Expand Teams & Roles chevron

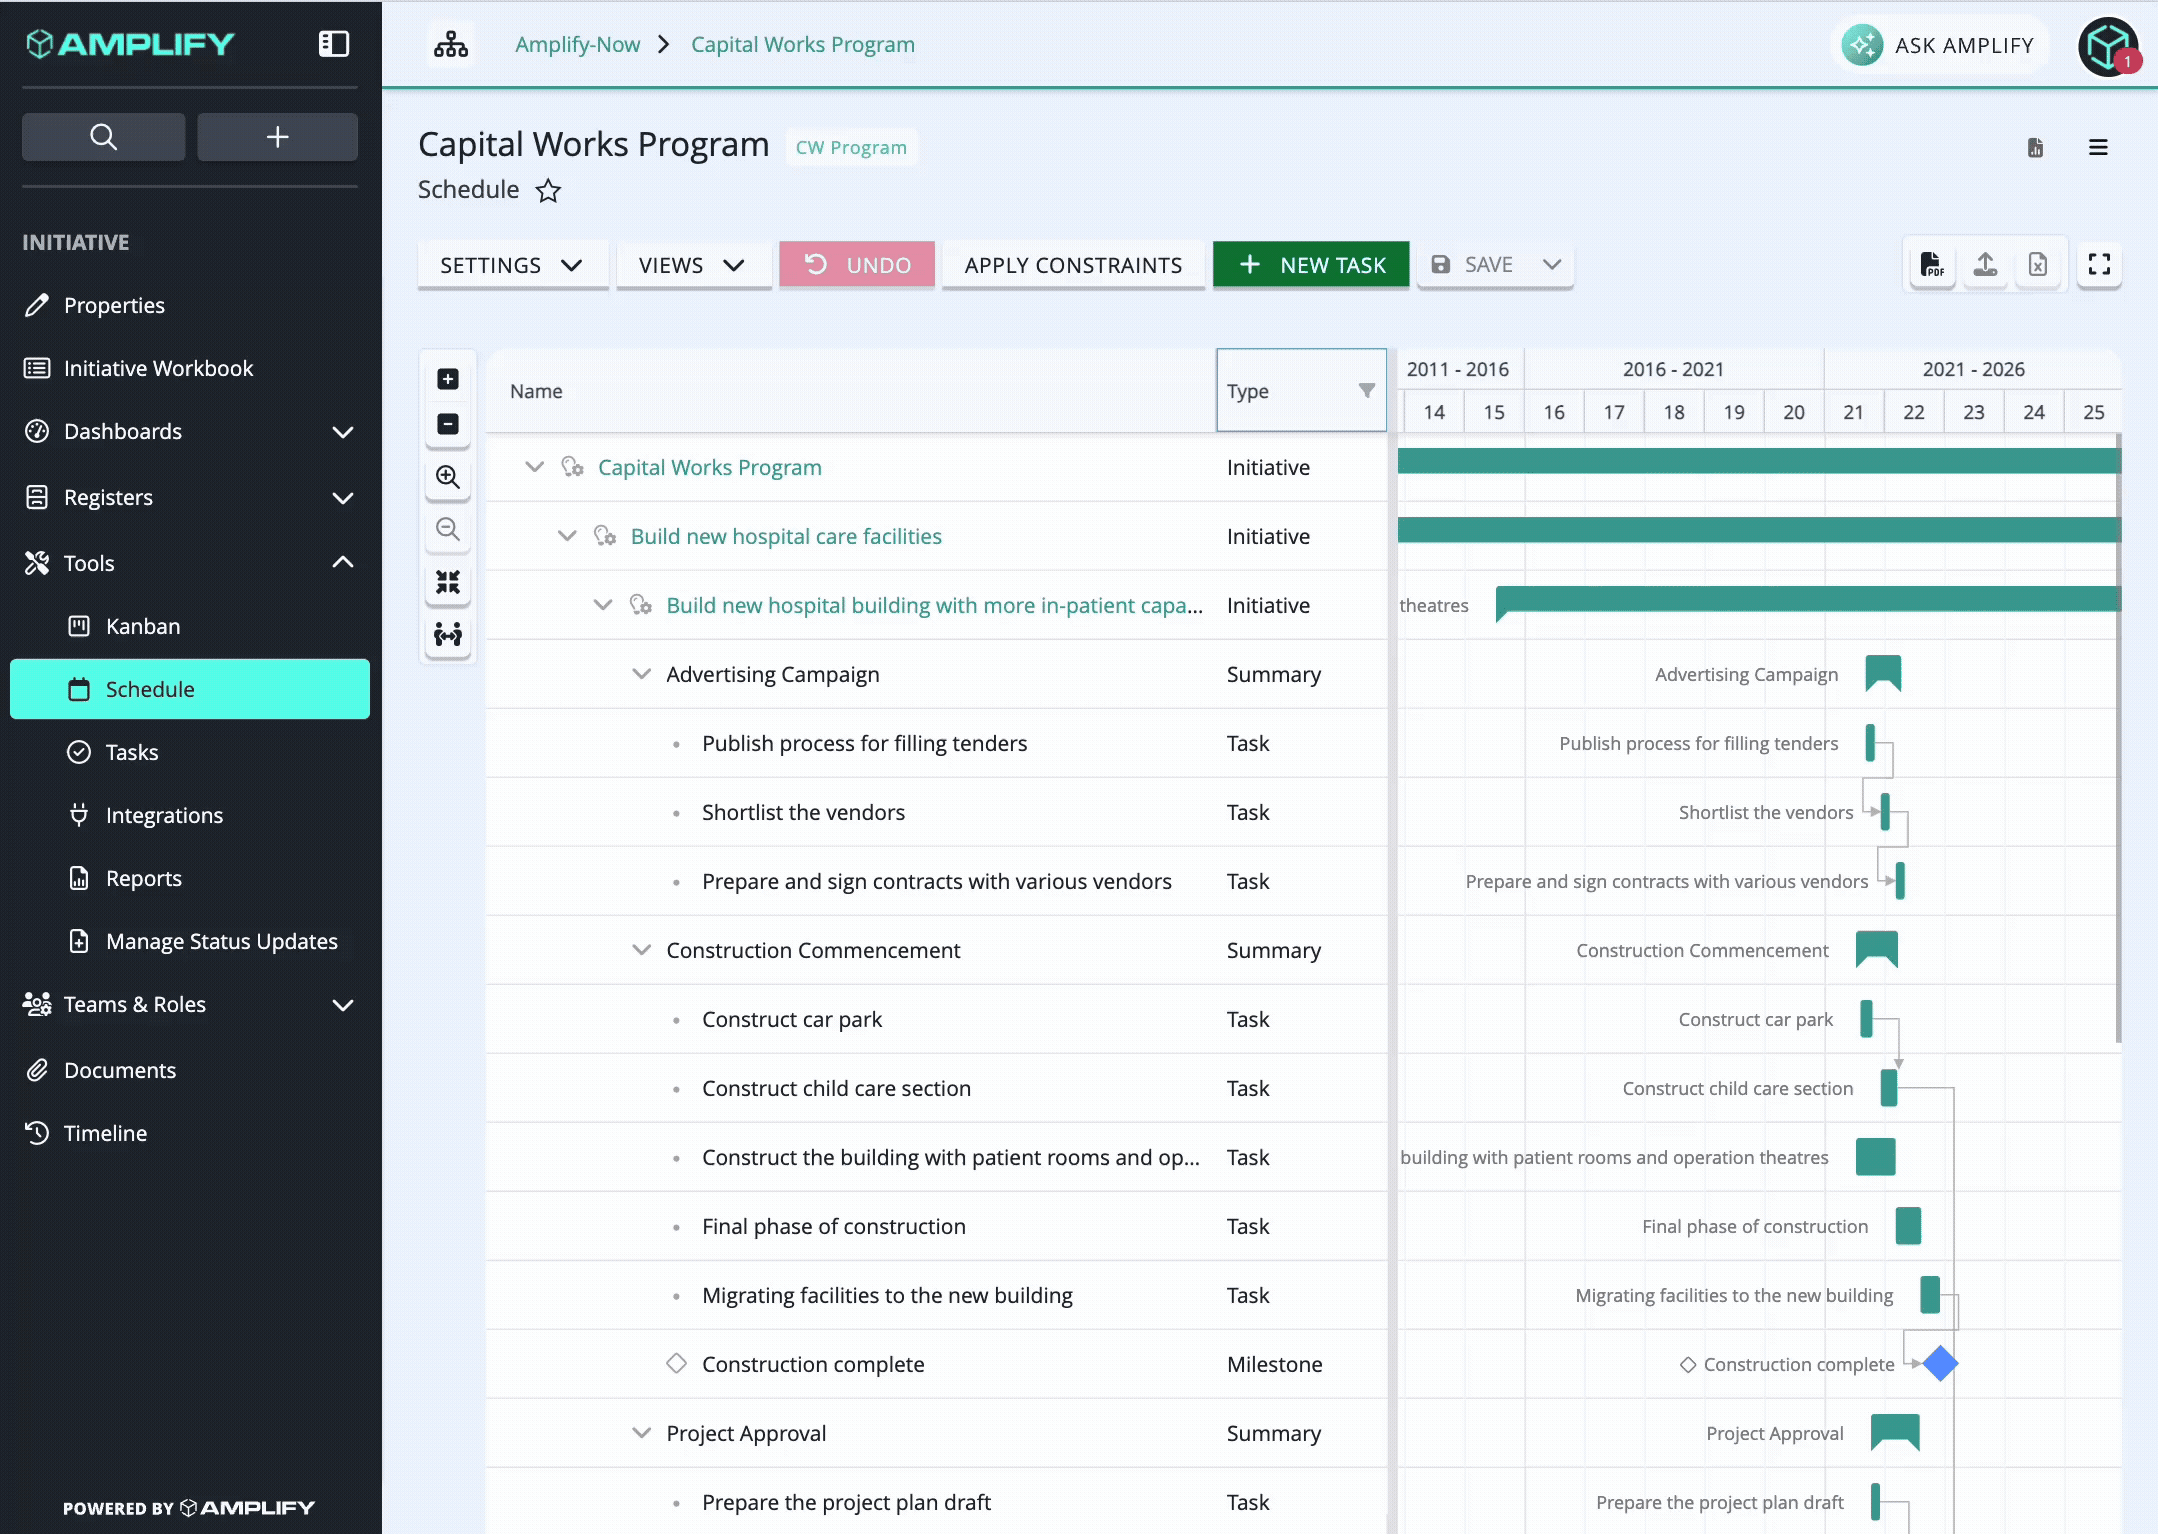coord(343,1005)
